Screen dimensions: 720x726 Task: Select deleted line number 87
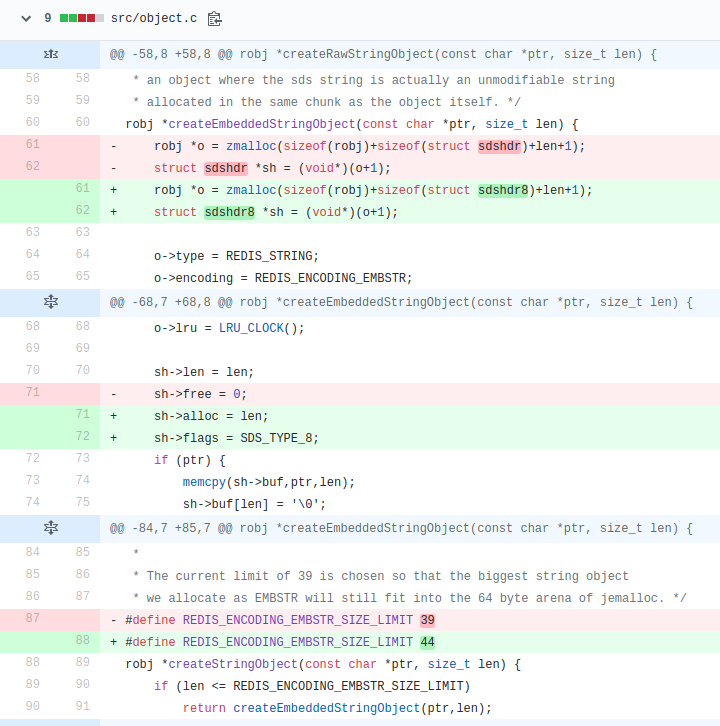(32, 618)
